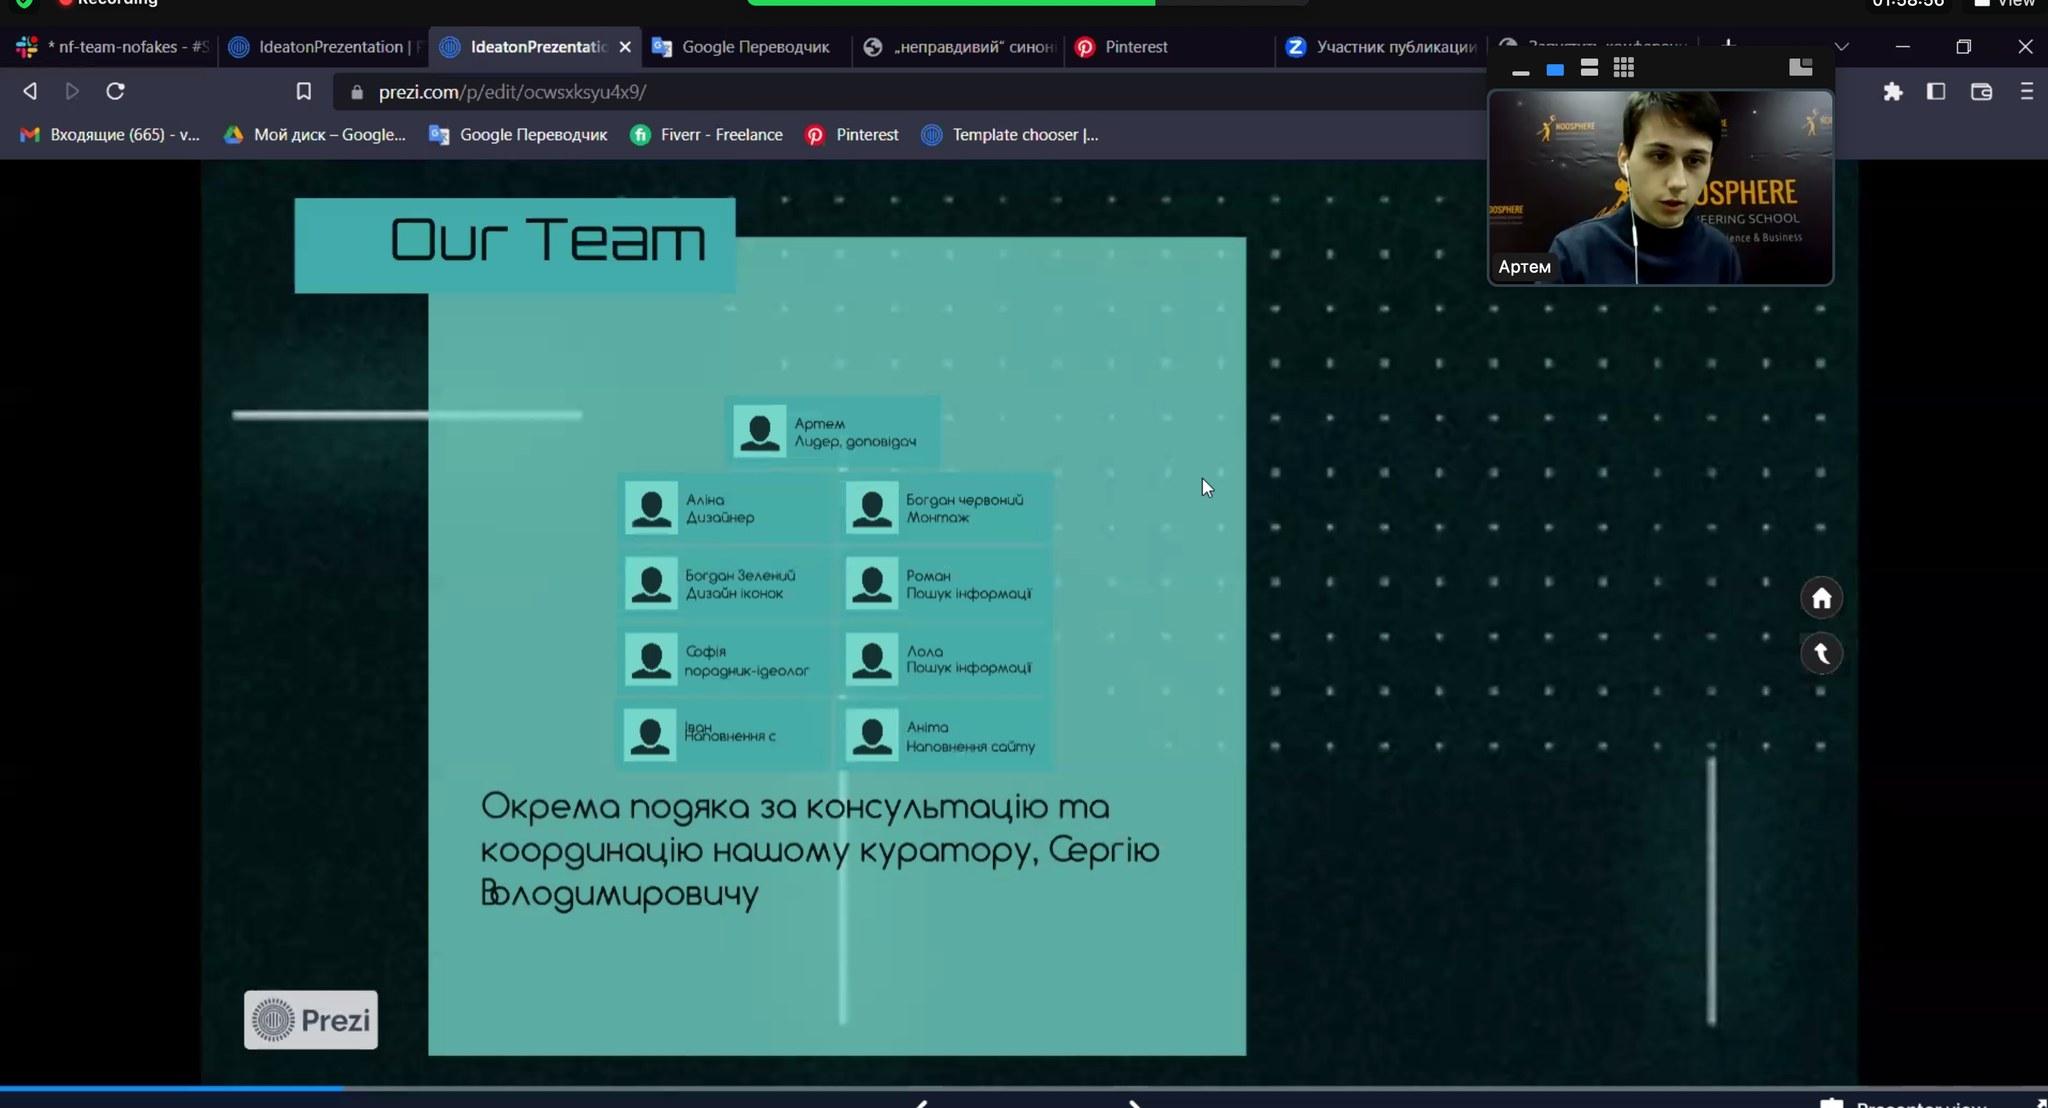Reload the Prezi page
The width and height of the screenshot is (2048, 1108).
115,92
